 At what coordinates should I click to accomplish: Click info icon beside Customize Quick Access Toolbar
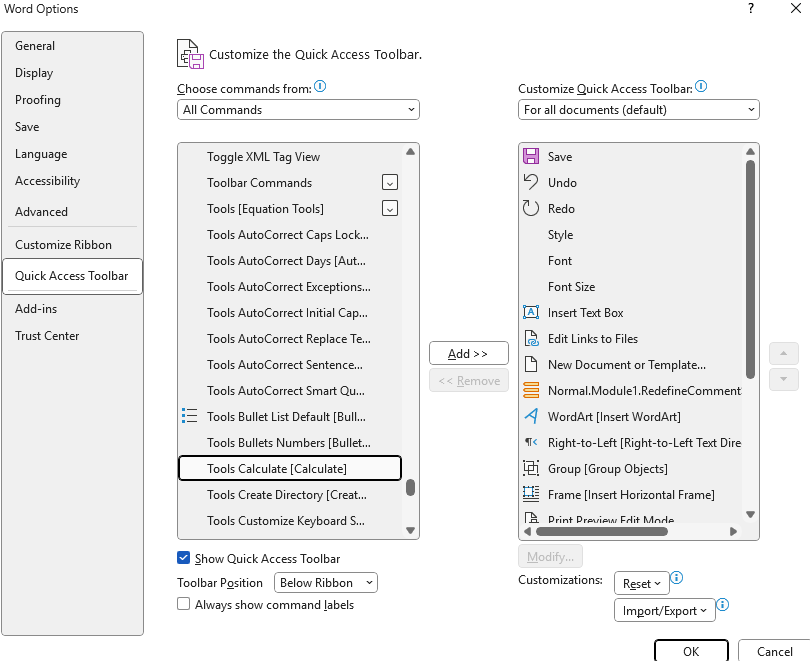click(x=701, y=86)
